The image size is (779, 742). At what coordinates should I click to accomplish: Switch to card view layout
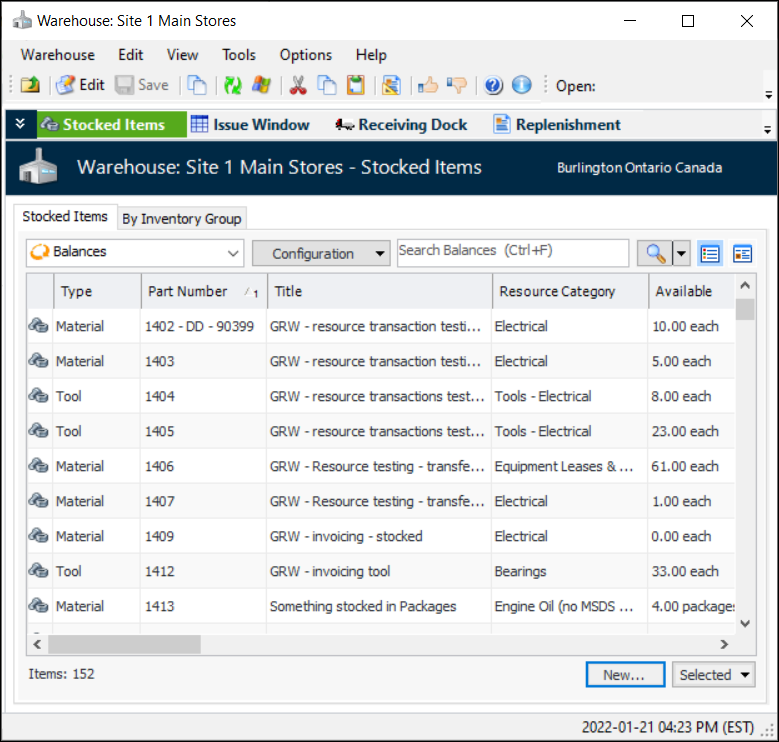742,253
